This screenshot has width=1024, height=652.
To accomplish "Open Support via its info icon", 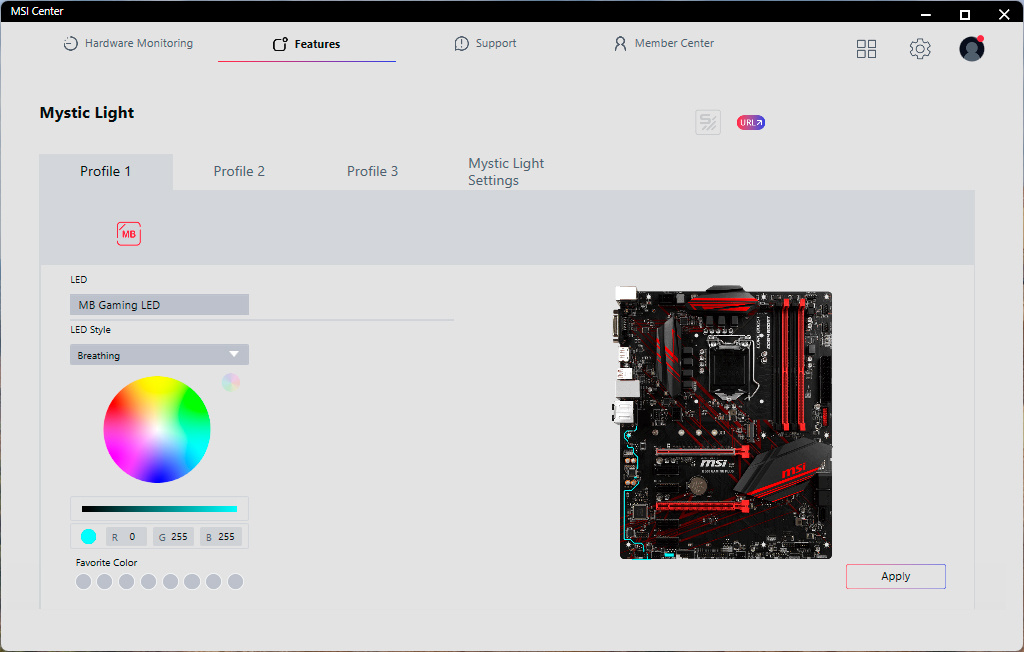I will pos(461,43).
